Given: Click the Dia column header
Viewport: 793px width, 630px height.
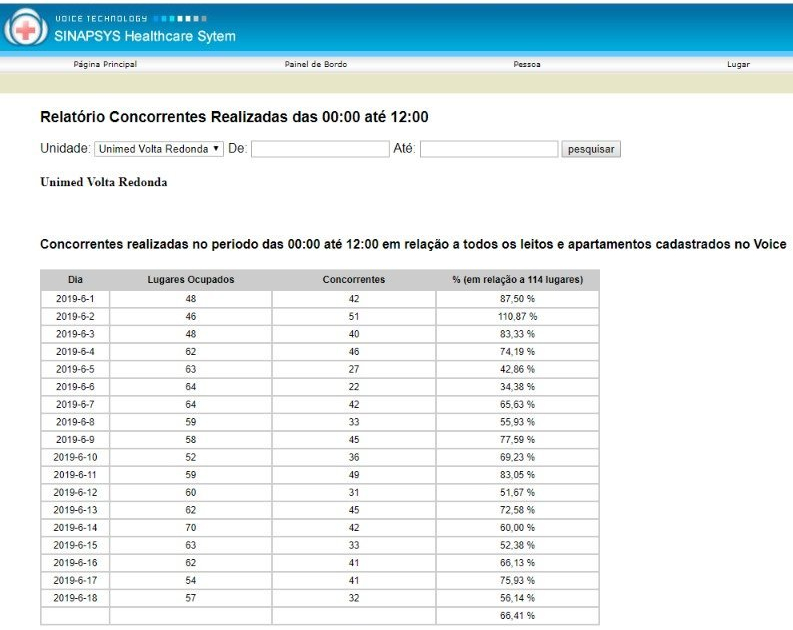Looking at the screenshot, I should (x=75, y=280).
